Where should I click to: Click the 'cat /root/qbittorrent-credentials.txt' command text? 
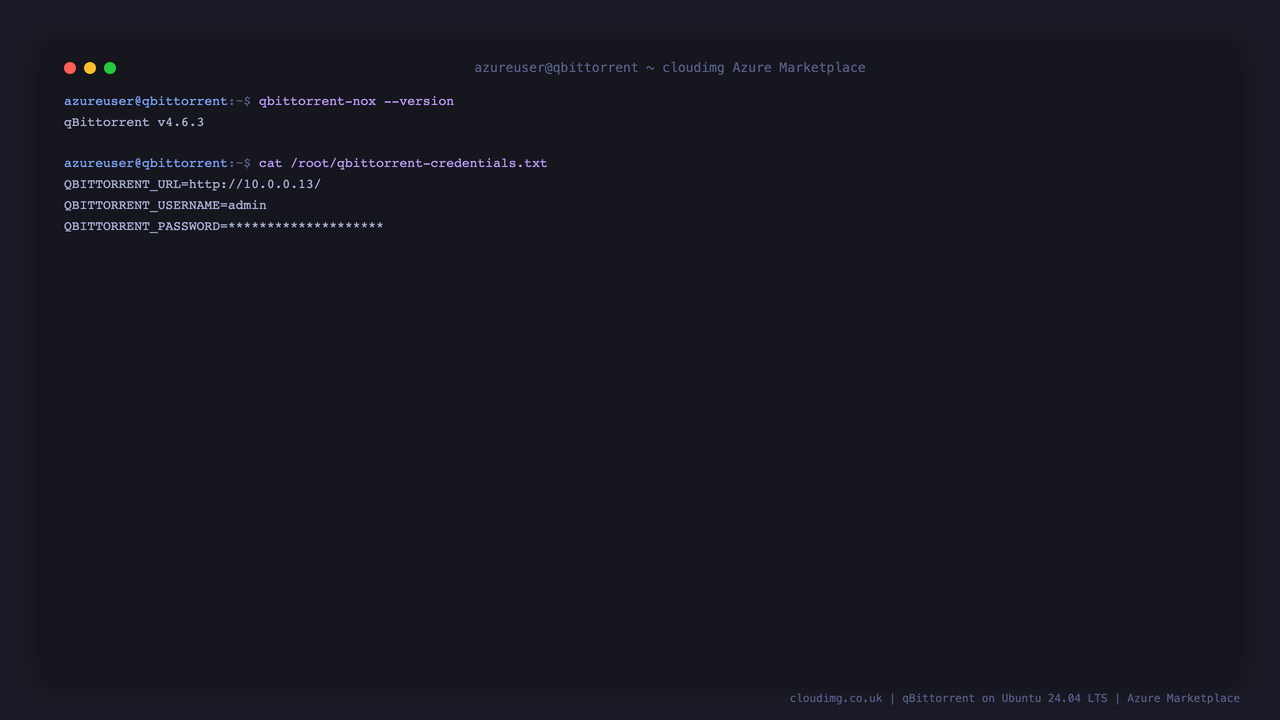[403, 163]
